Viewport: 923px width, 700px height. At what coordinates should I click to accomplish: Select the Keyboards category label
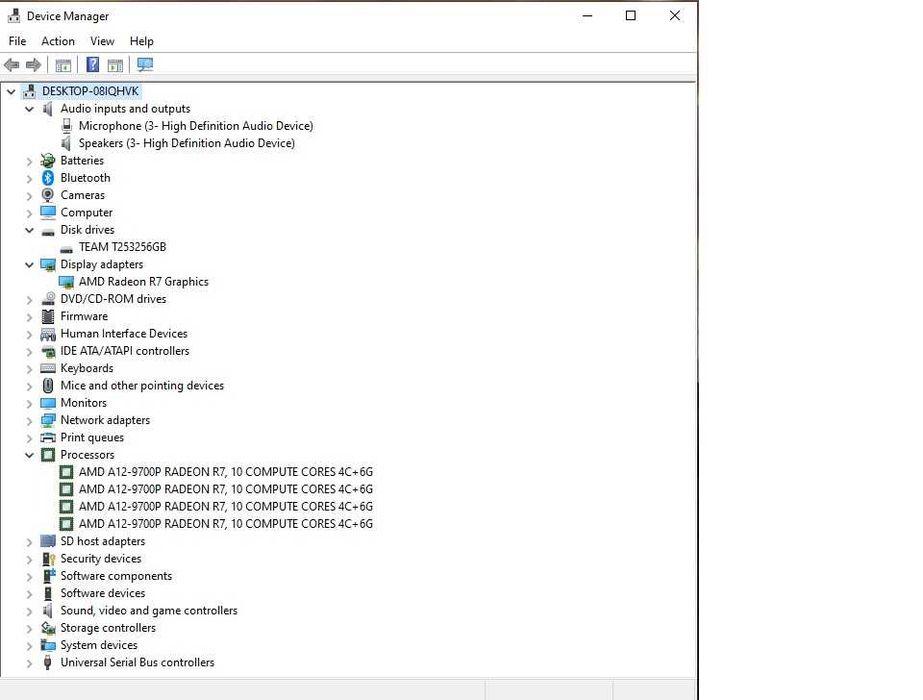87,369
